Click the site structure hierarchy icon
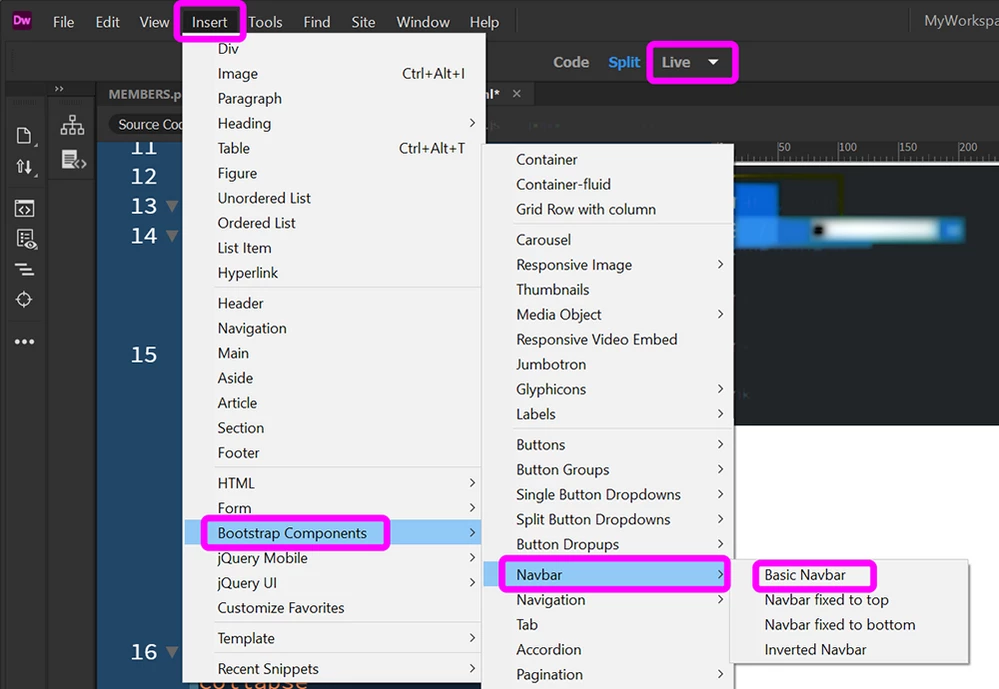999x689 pixels. point(72,125)
